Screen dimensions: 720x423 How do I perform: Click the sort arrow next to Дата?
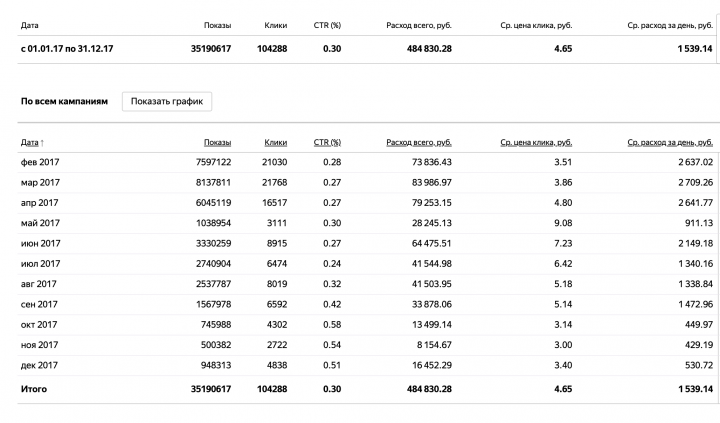[42, 143]
